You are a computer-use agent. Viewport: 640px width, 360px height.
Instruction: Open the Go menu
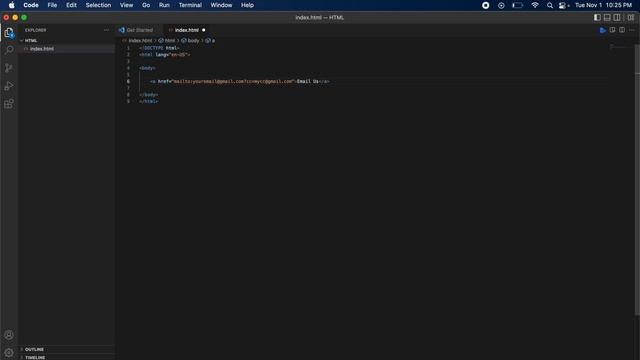point(146,5)
